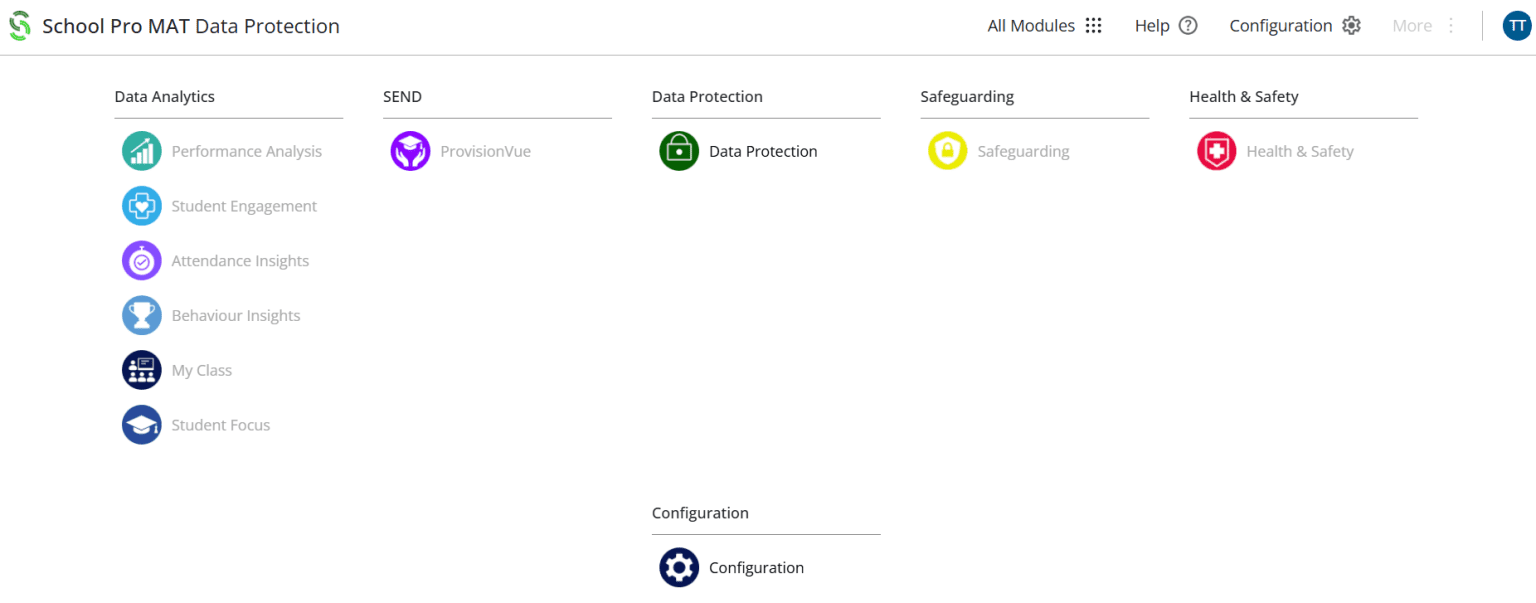Open the ProvisionVue SEND module
The width and height of the screenshot is (1536, 603).
(410, 151)
